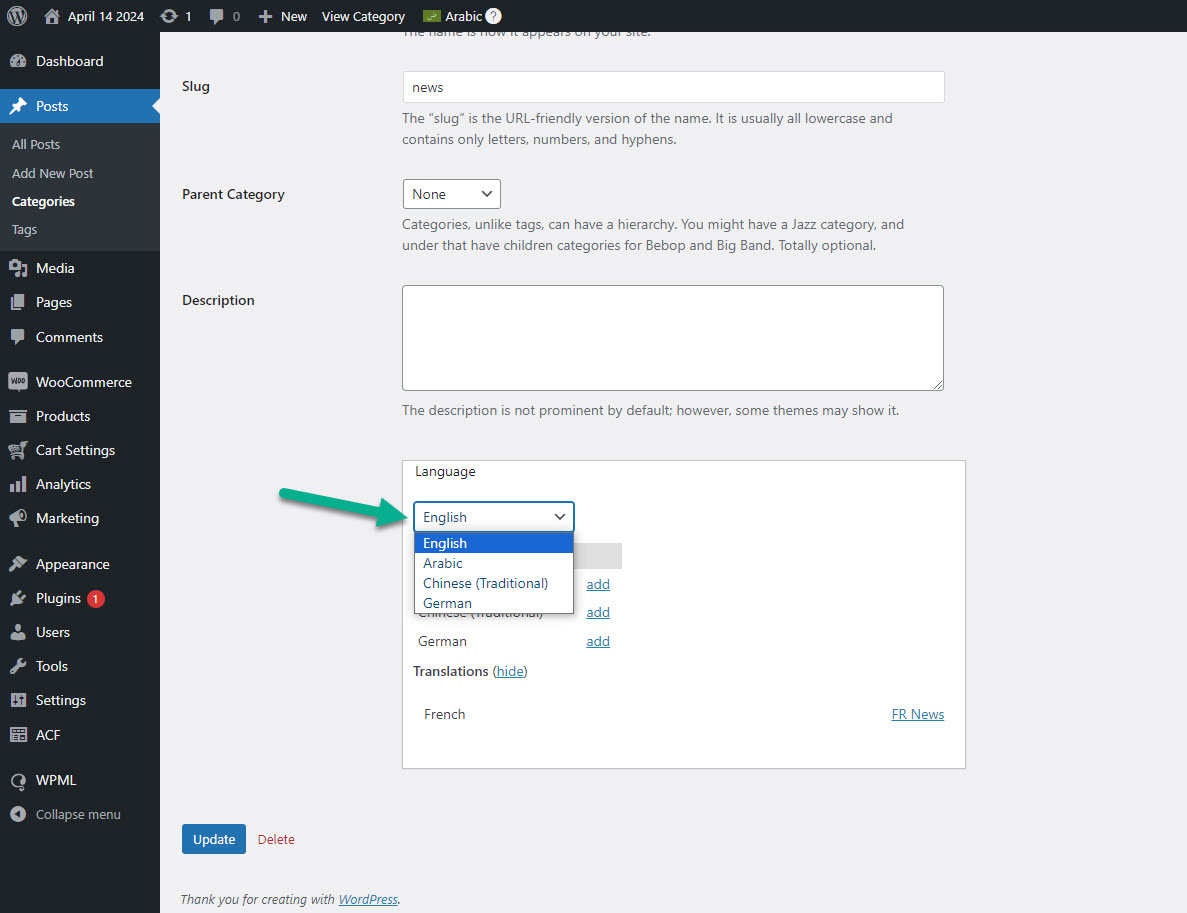Image resolution: width=1187 pixels, height=913 pixels.
Task: Click the Update button
Action: 213,839
